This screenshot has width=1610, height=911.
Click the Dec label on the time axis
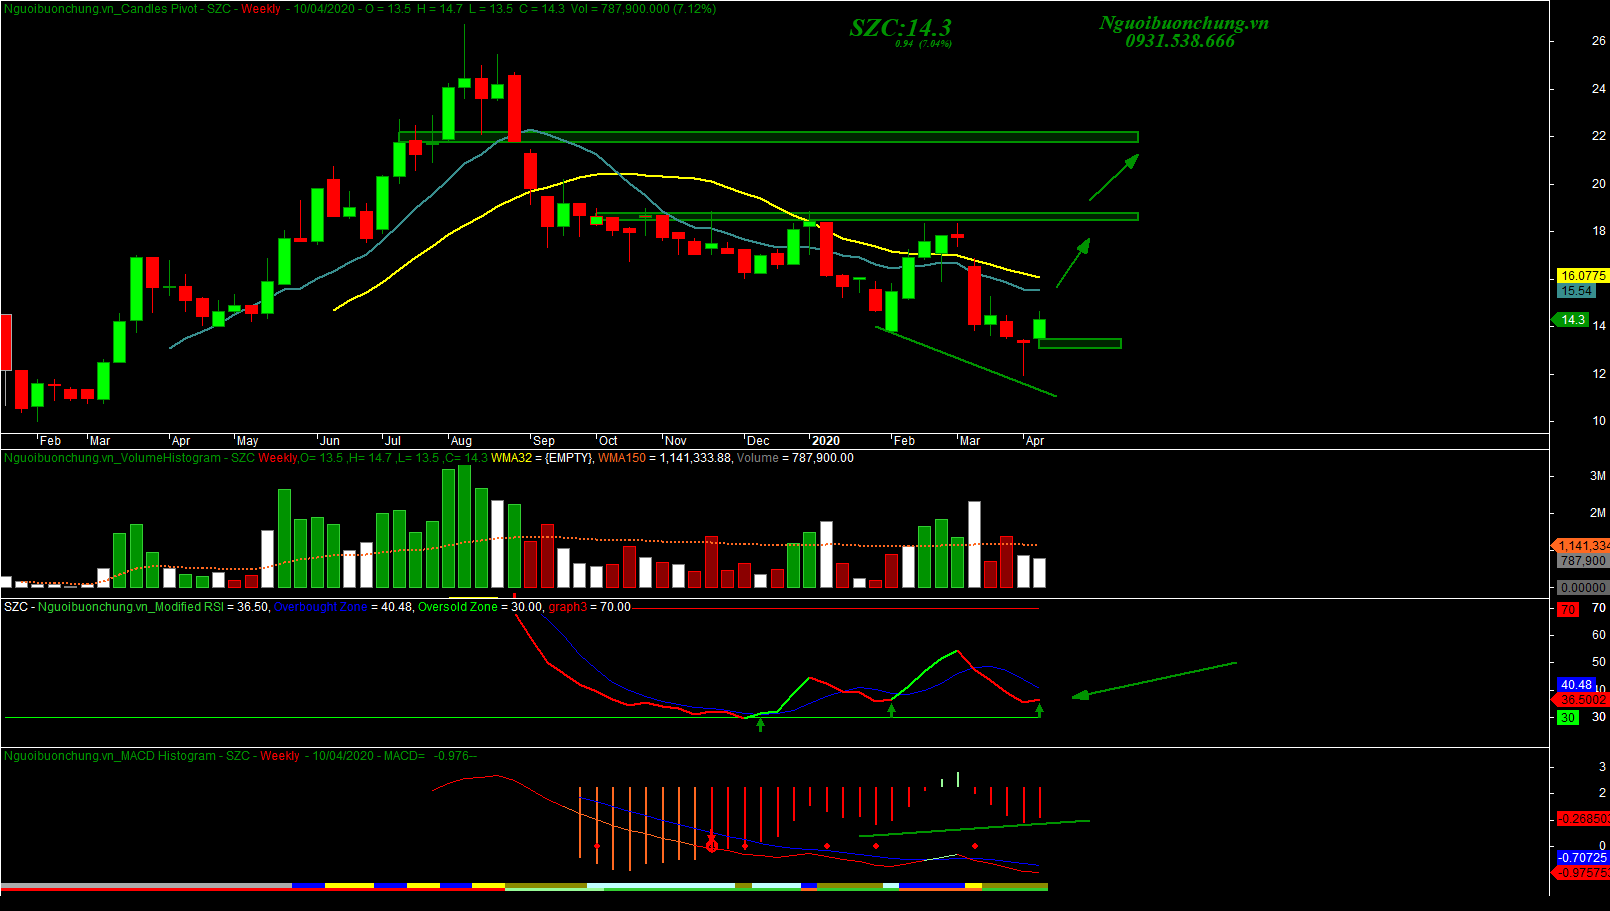(x=758, y=441)
